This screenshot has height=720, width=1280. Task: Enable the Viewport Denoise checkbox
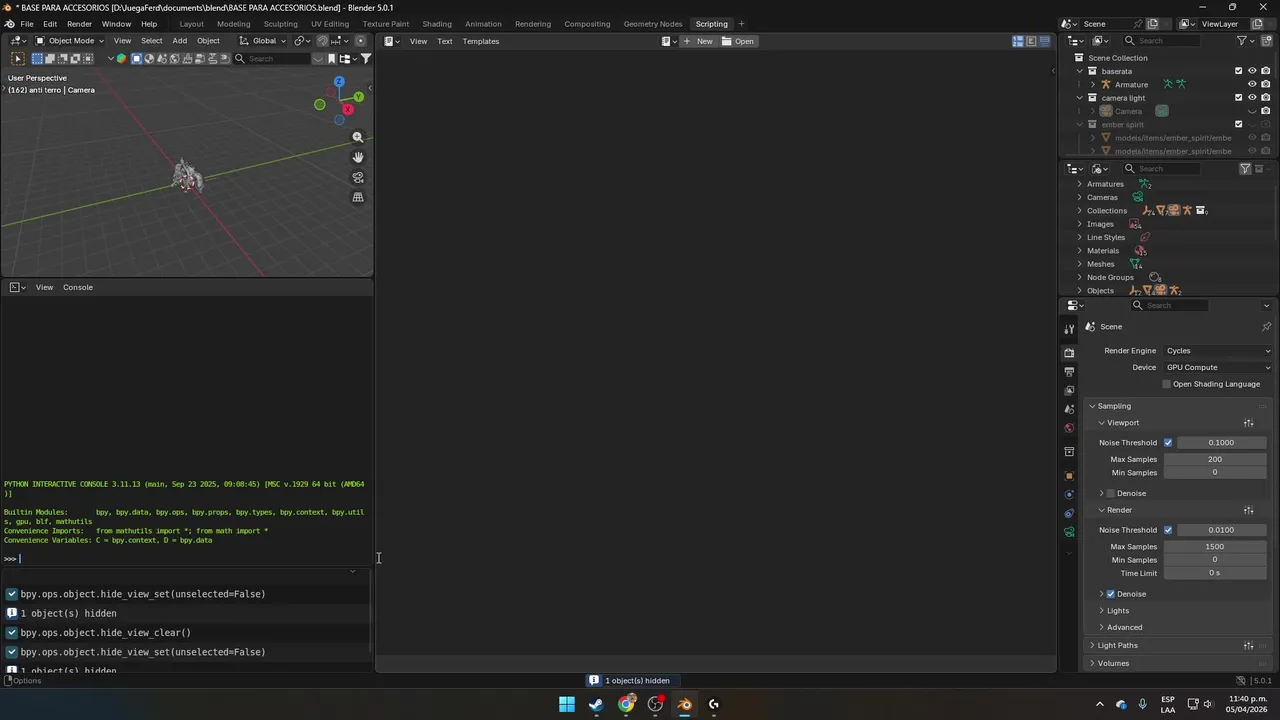pyautogui.click(x=1110, y=494)
